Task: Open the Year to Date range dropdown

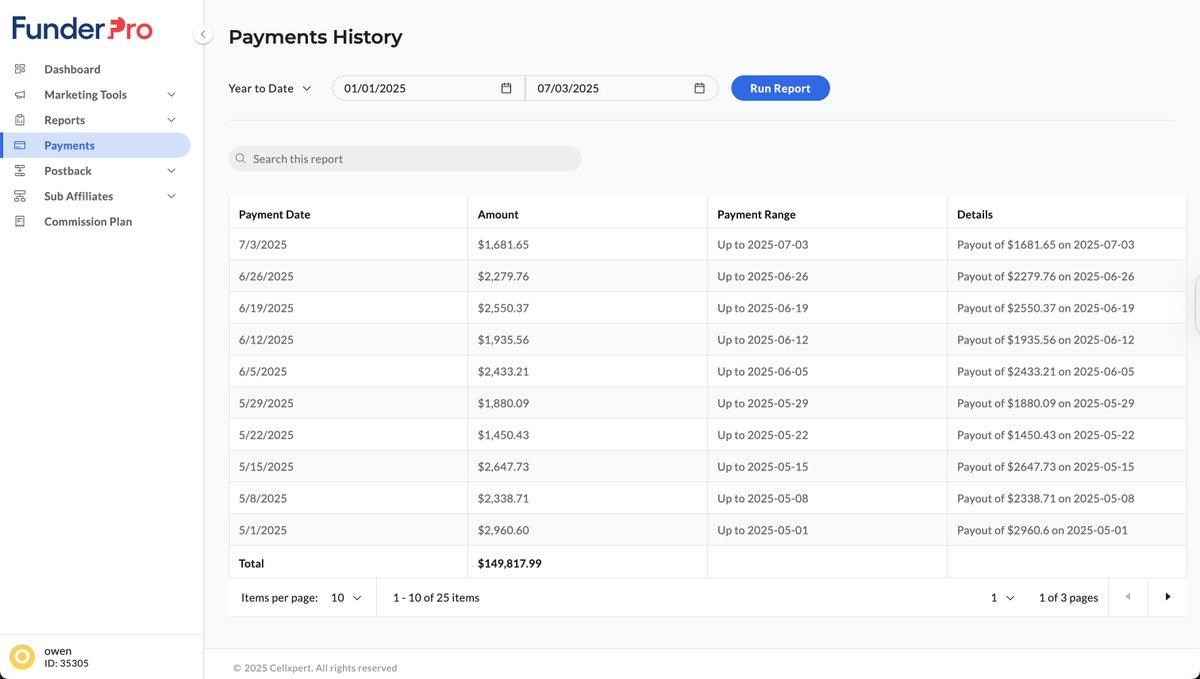Action: pos(270,88)
